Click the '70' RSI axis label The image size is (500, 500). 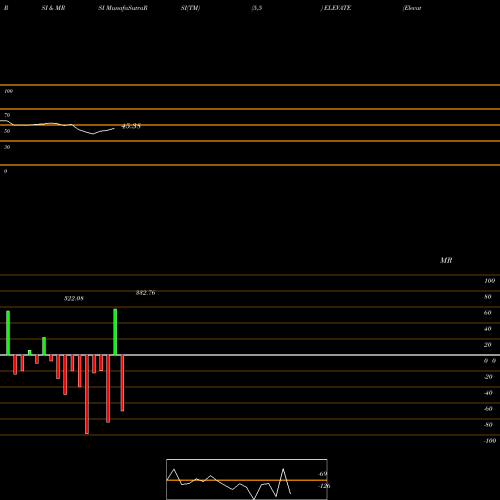[7, 115]
